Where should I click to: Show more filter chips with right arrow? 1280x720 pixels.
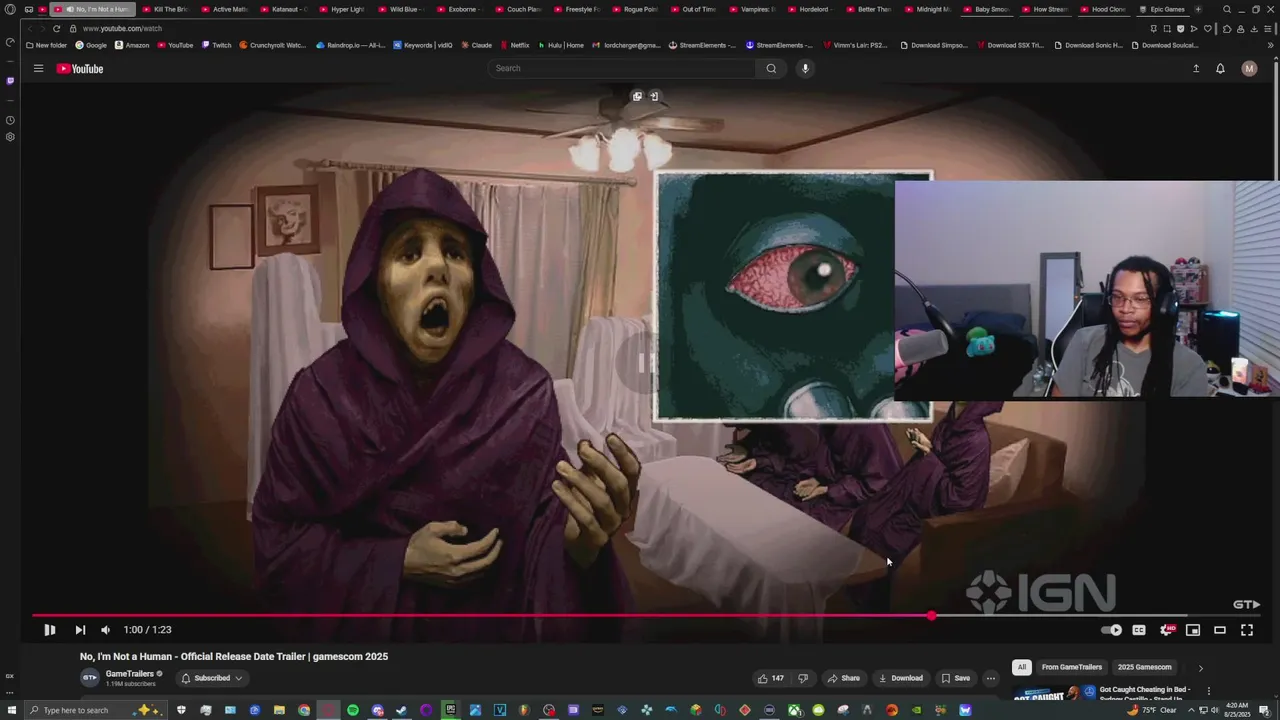point(1200,668)
